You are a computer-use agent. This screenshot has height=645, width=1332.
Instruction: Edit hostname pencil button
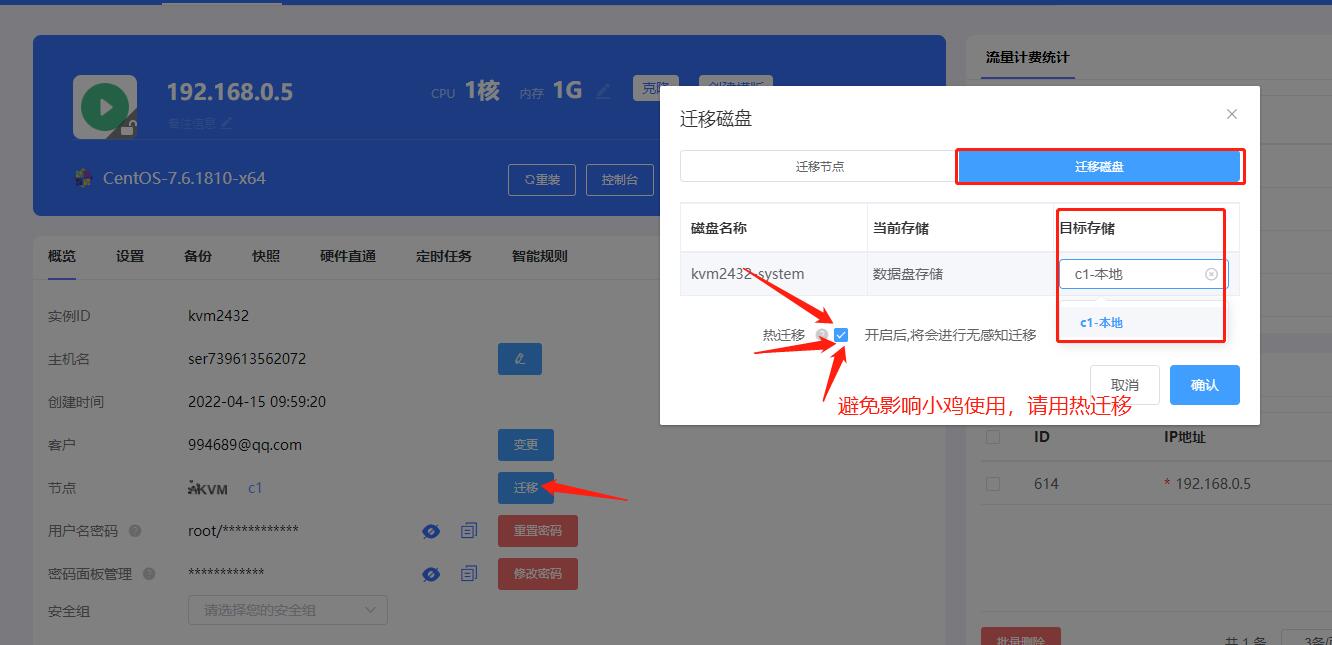(520, 359)
